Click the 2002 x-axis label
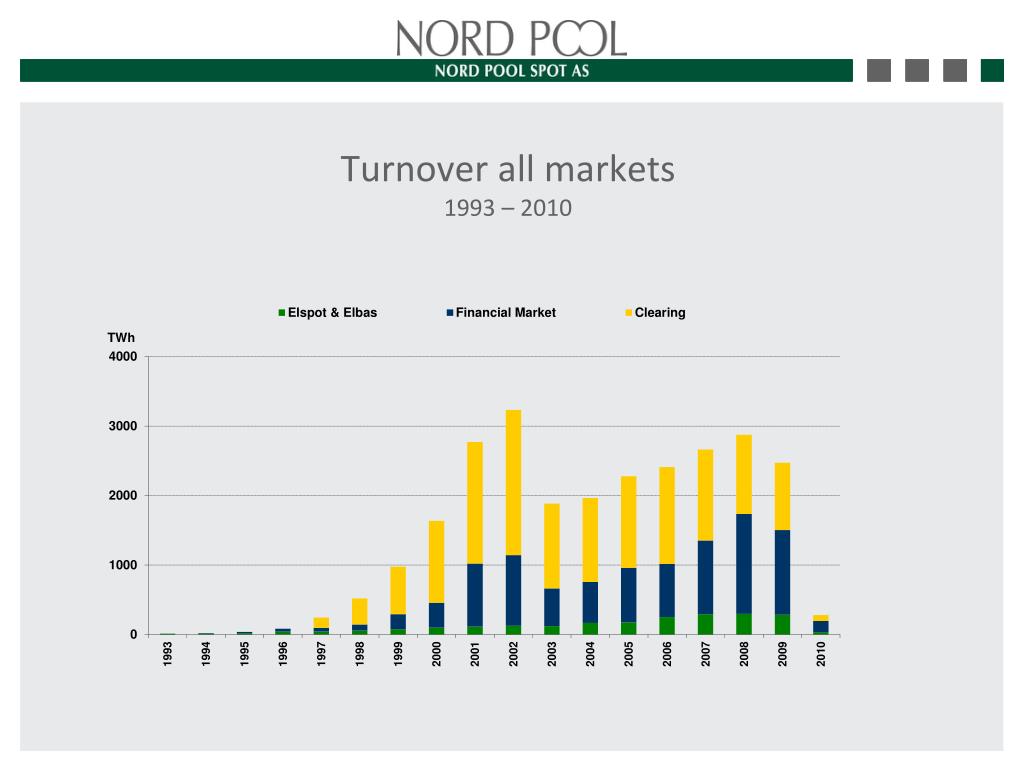 [x=513, y=654]
